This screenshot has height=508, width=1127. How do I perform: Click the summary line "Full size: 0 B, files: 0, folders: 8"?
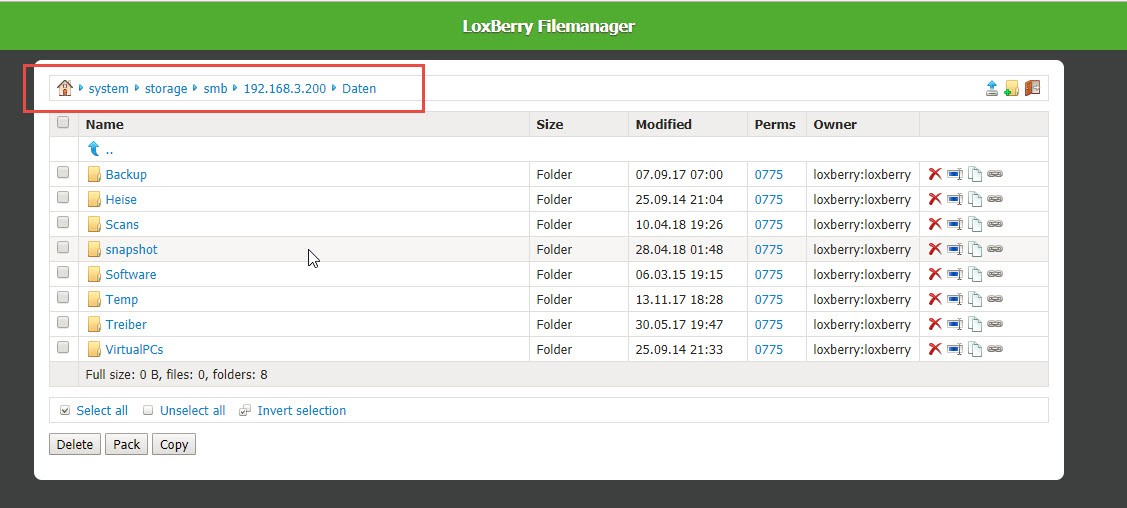coord(176,374)
